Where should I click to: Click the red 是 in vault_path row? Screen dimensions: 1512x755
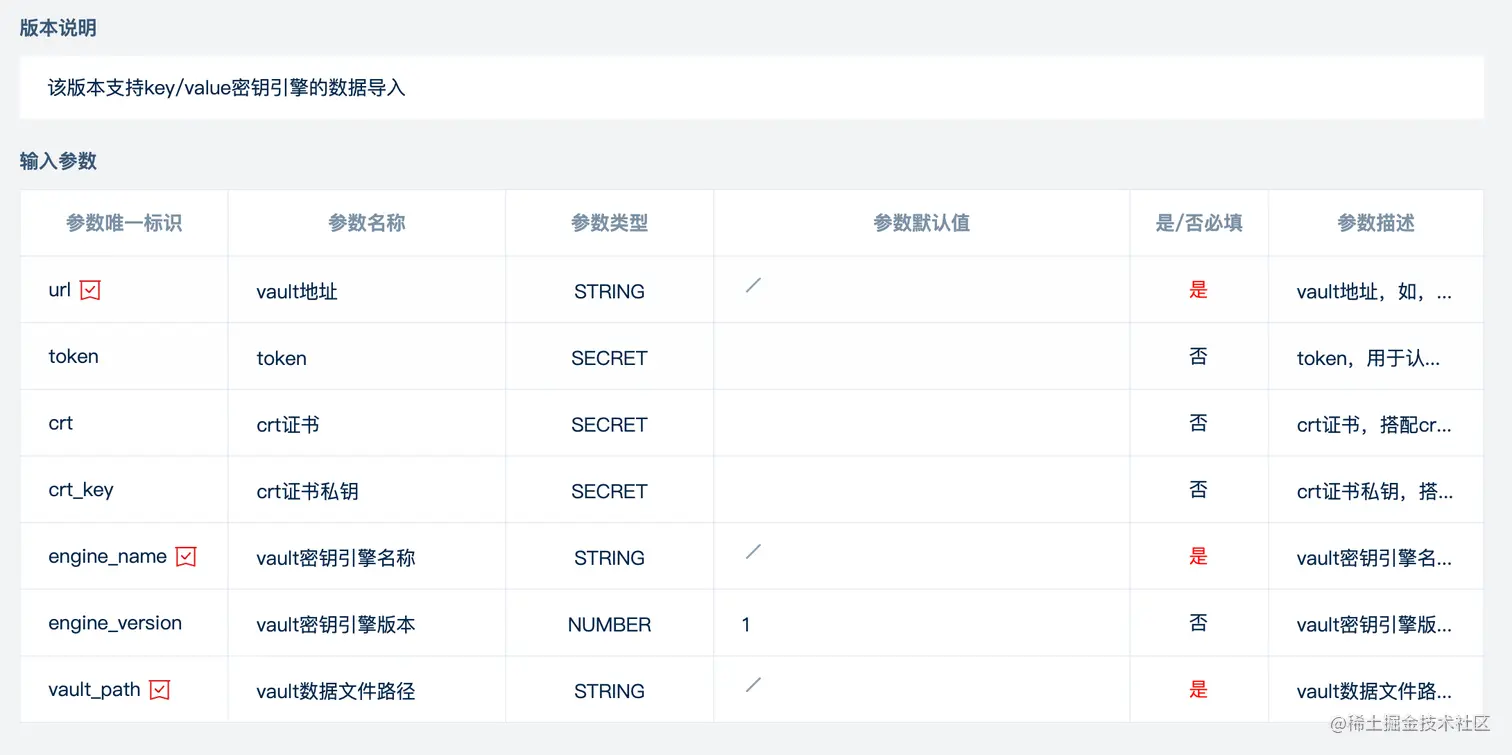pyautogui.click(x=1198, y=690)
